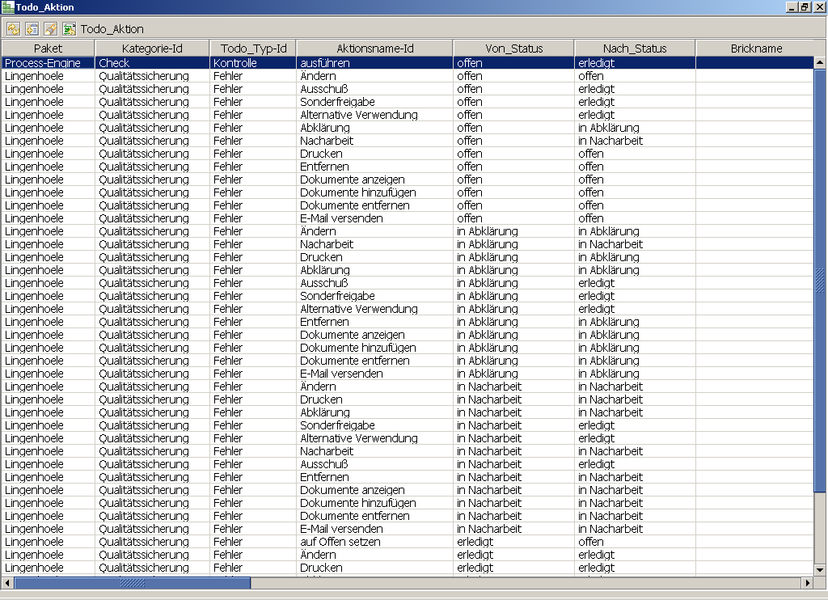
Task: Select the 'auf Offen setzen' action cell
Action: 340,542
